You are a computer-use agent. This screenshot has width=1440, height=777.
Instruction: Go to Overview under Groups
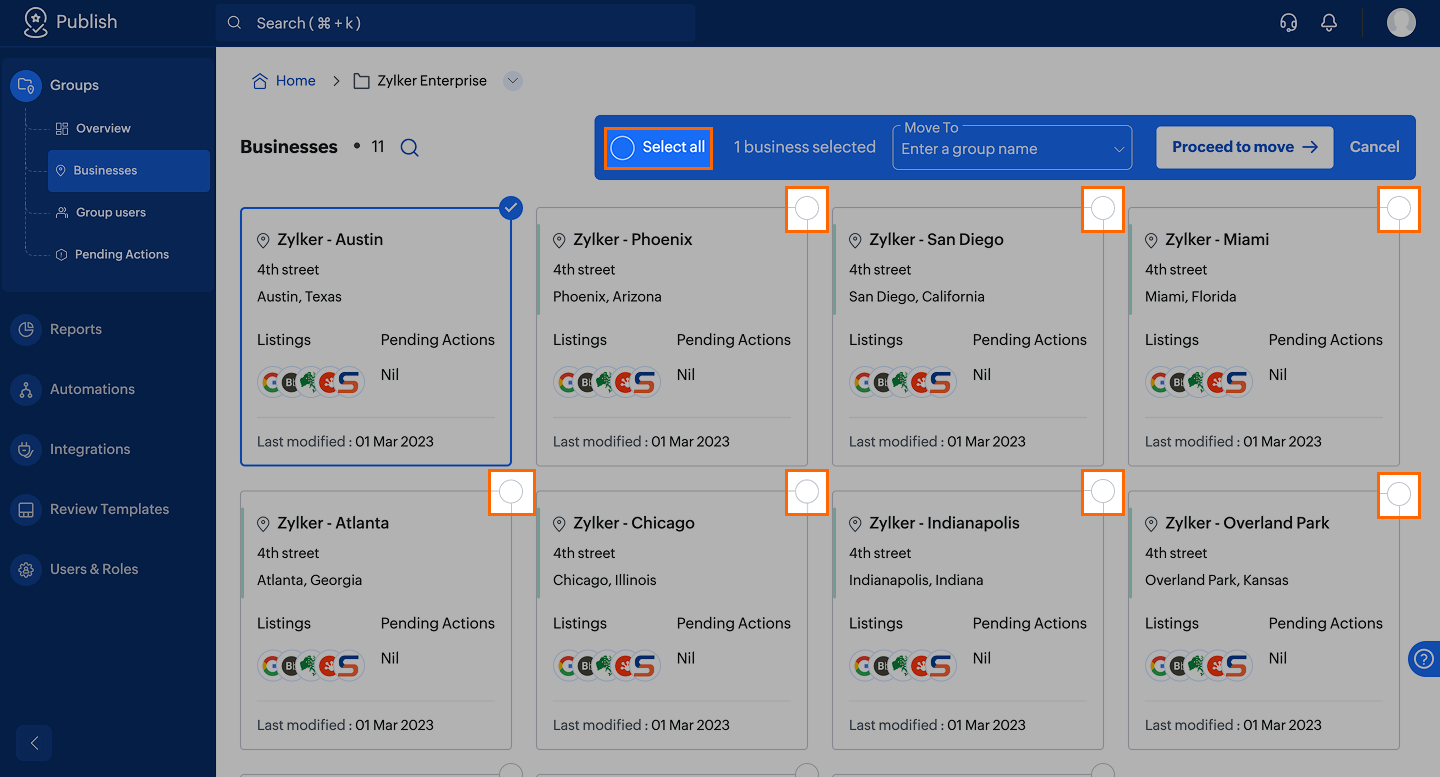(103, 128)
